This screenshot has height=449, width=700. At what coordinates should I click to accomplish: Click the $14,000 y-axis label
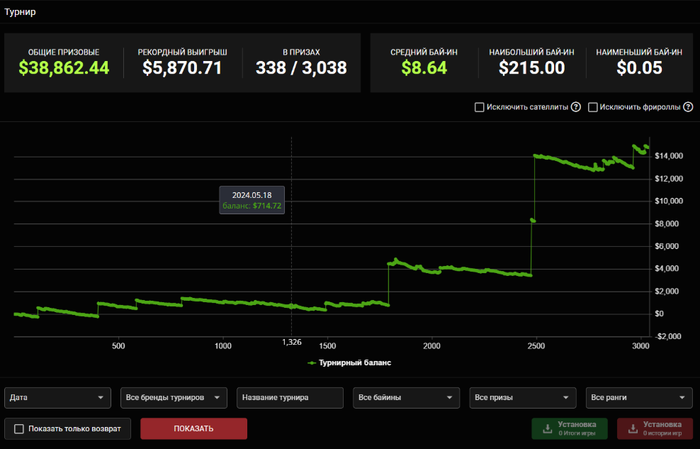[x=669, y=156]
